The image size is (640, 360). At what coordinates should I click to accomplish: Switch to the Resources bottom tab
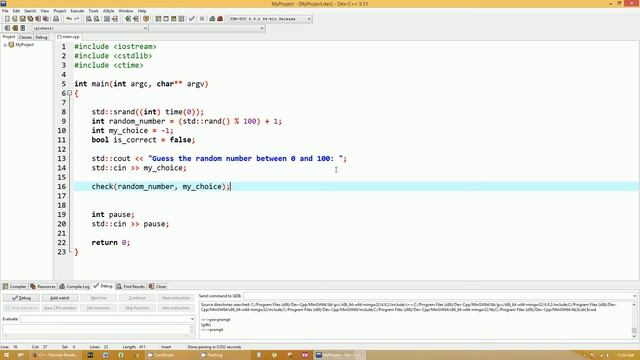pos(43,287)
